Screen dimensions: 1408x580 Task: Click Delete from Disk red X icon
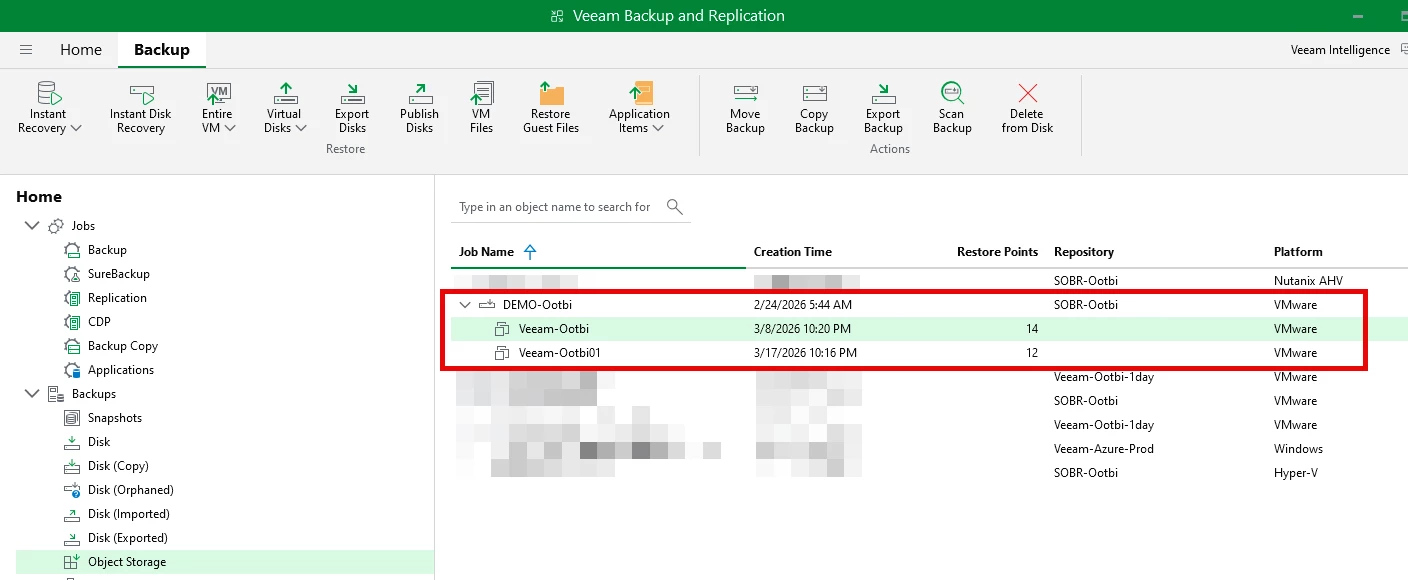(x=1027, y=95)
